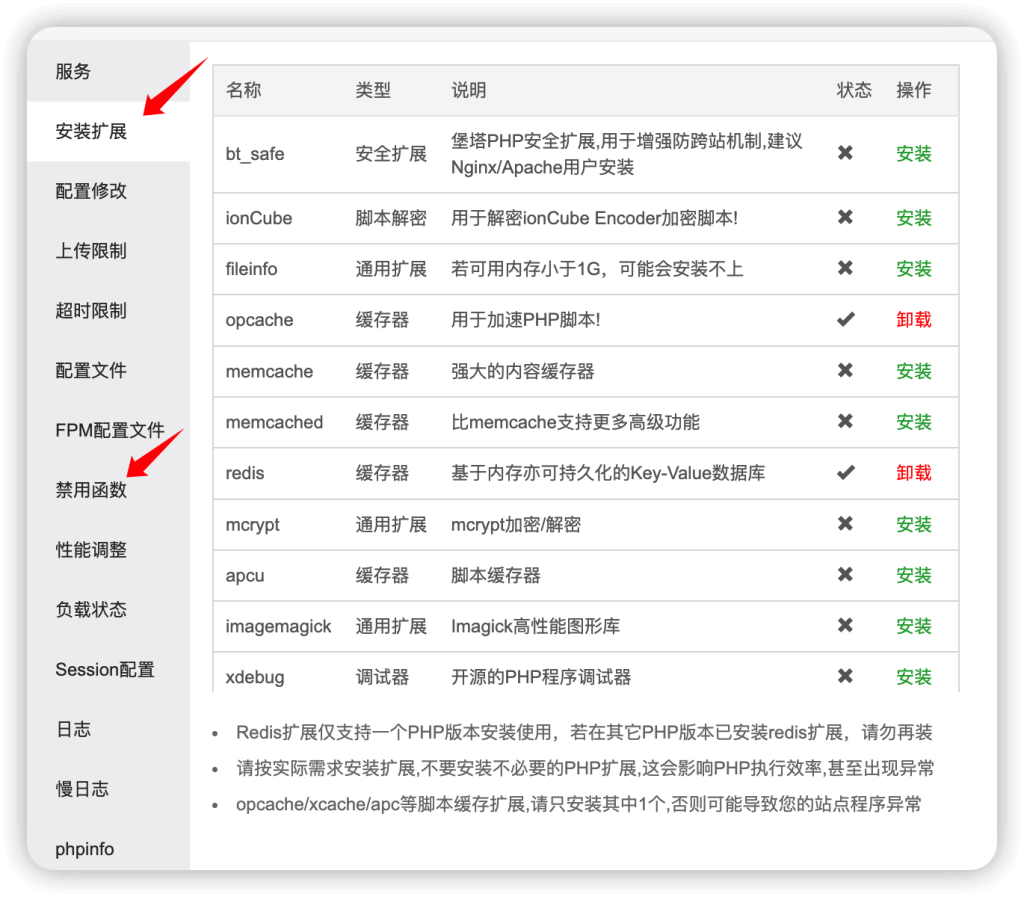View the phpinfo page
This screenshot has width=1024, height=897.
[x=83, y=849]
